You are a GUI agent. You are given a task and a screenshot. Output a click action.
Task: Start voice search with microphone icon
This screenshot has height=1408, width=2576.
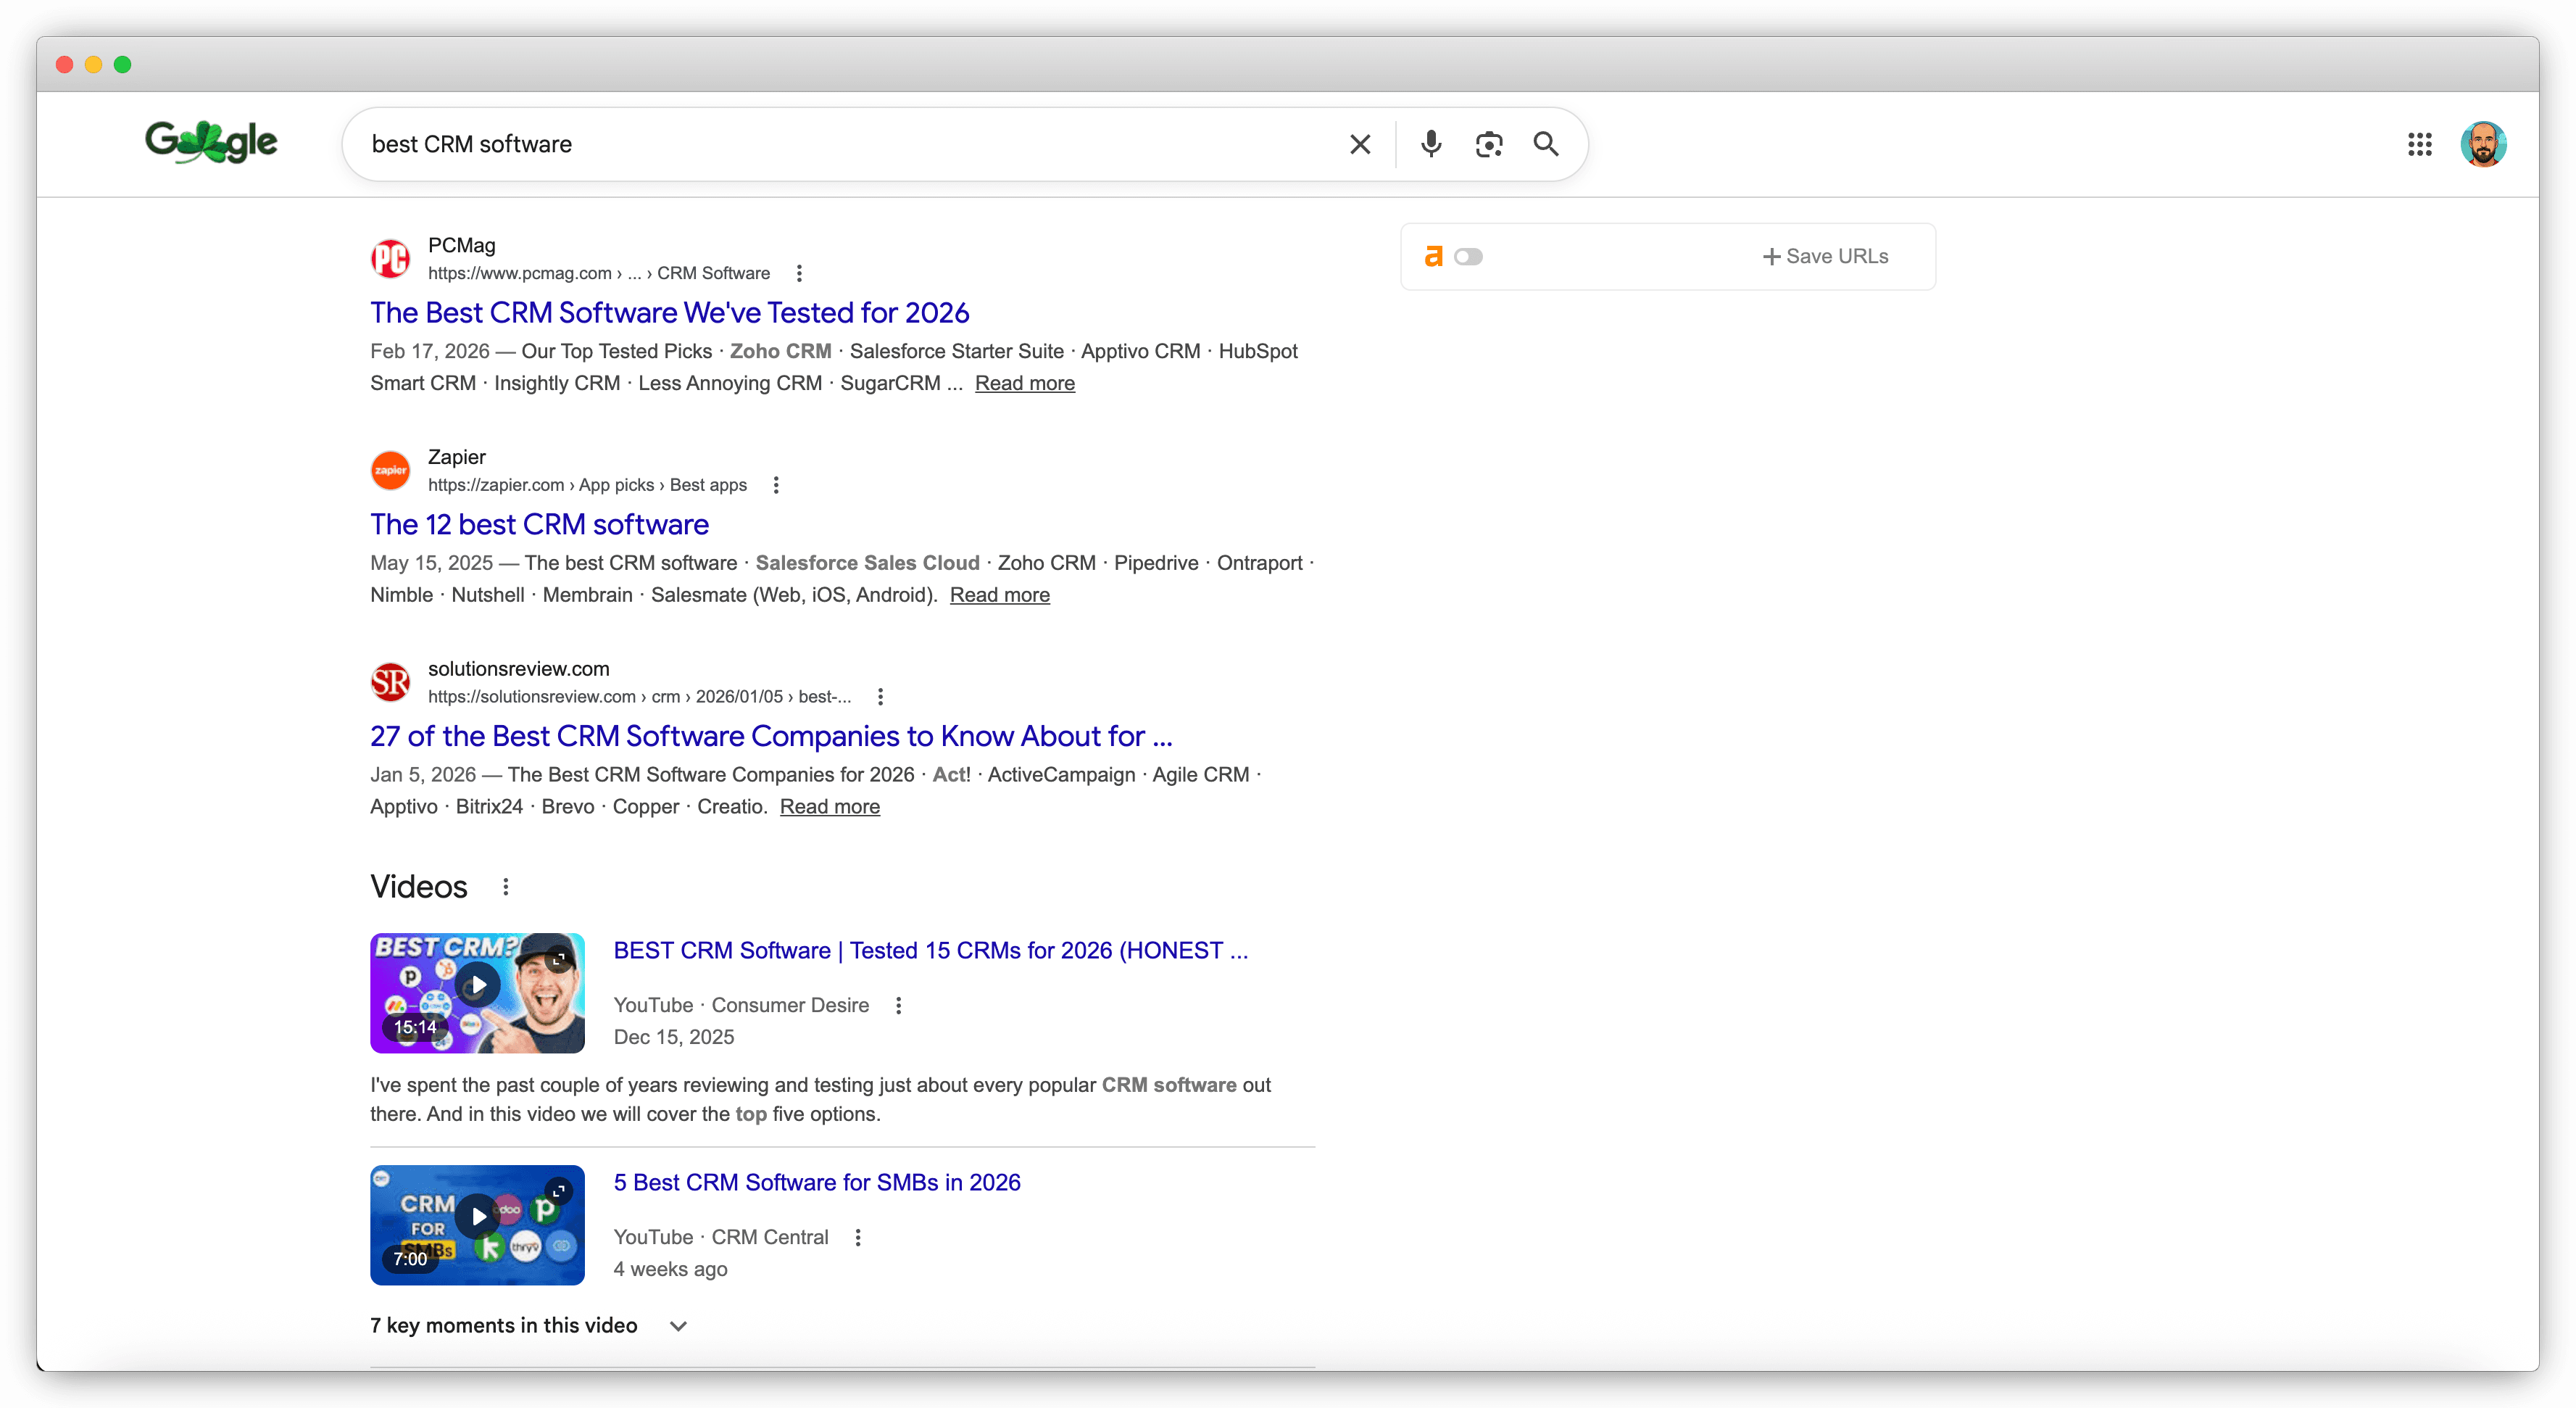1431,144
